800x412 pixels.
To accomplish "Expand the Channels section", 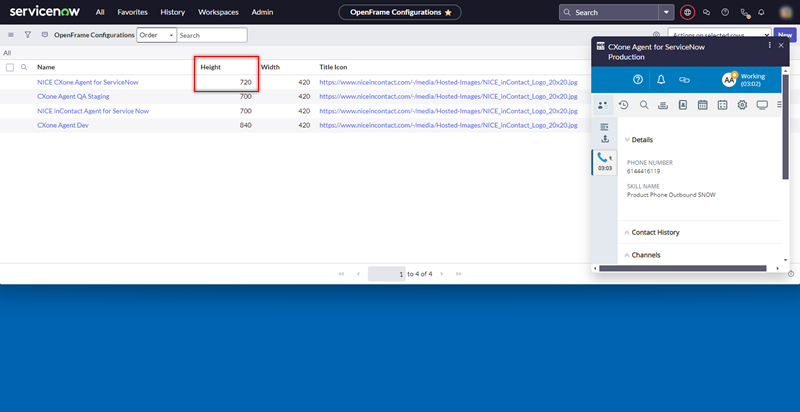I will click(x=642, y=255).
